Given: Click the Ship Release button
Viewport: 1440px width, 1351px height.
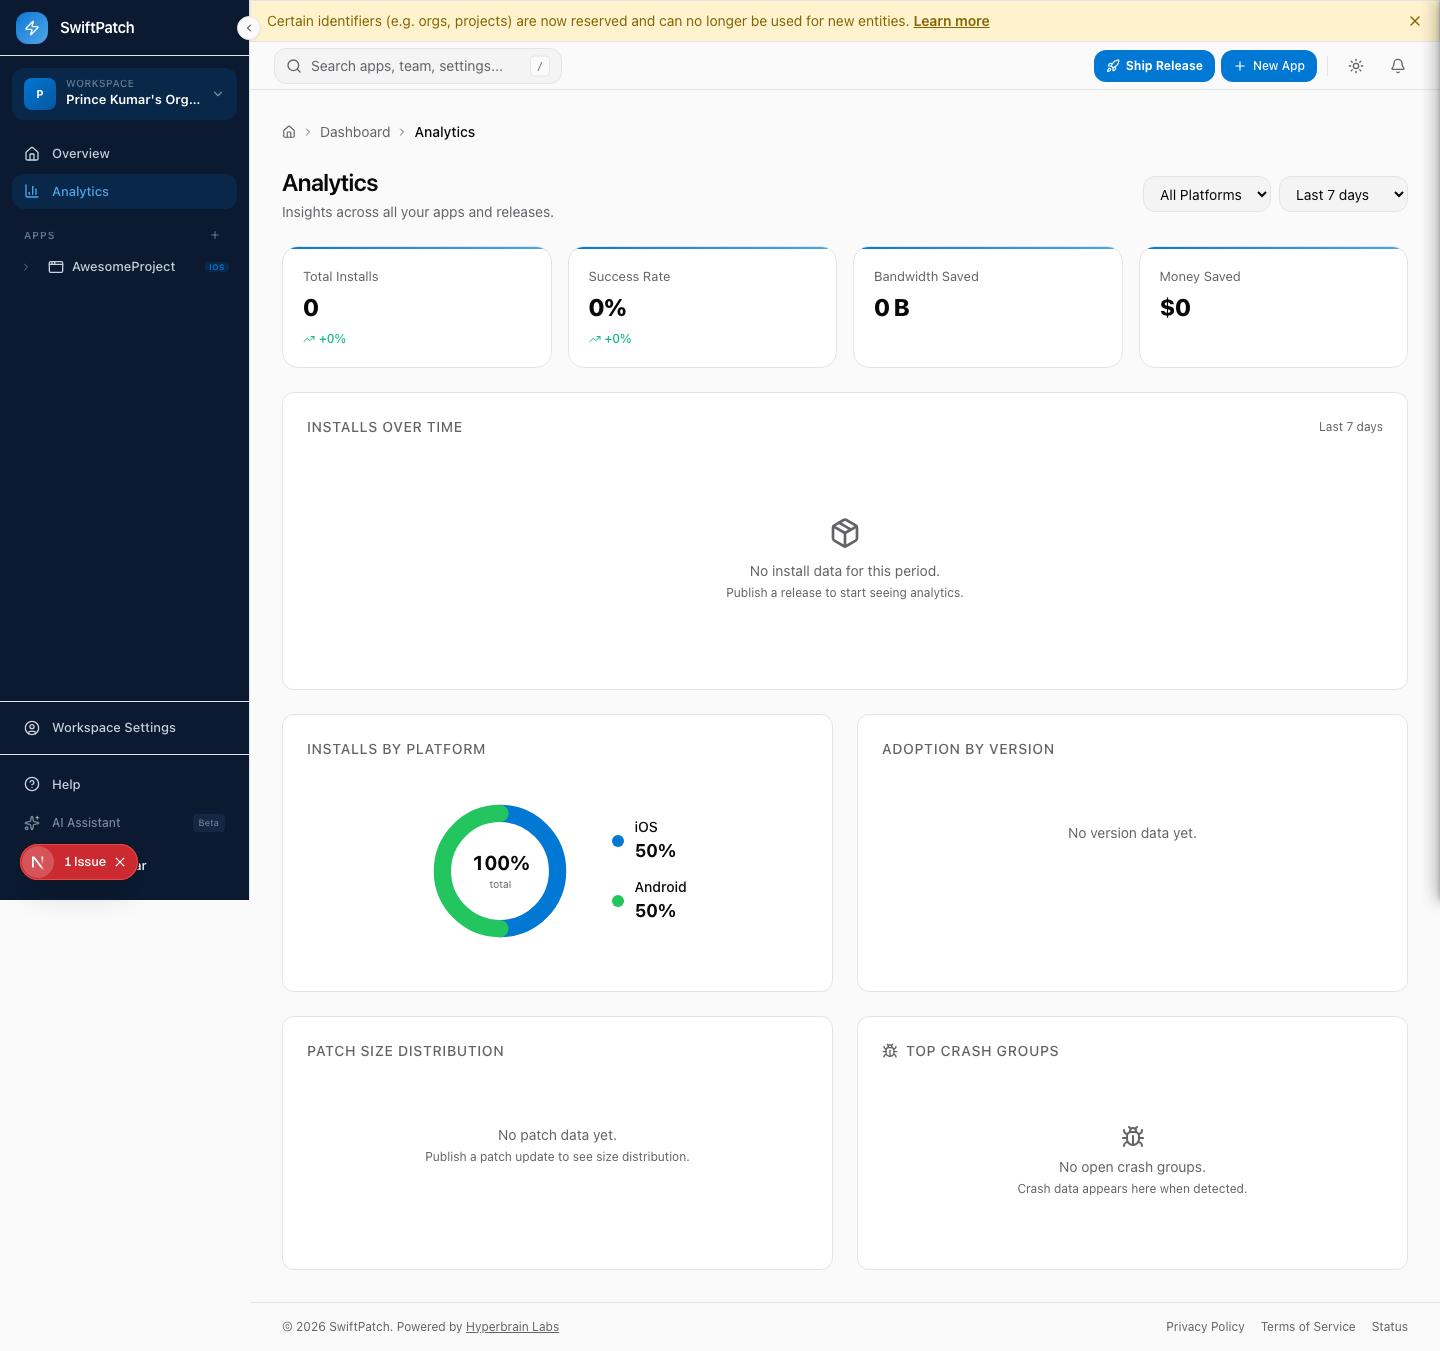Looking at the screenshot, I should pyautogui.click(x=1154, y=66).
